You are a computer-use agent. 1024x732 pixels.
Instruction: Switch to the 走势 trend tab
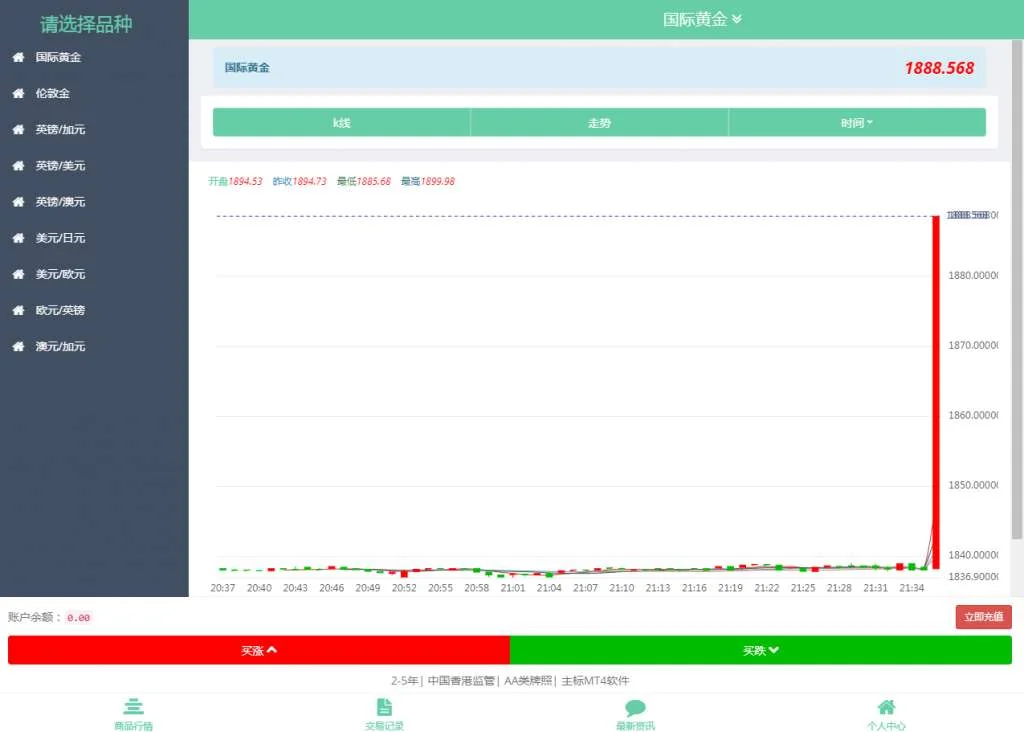pos(599,123)
